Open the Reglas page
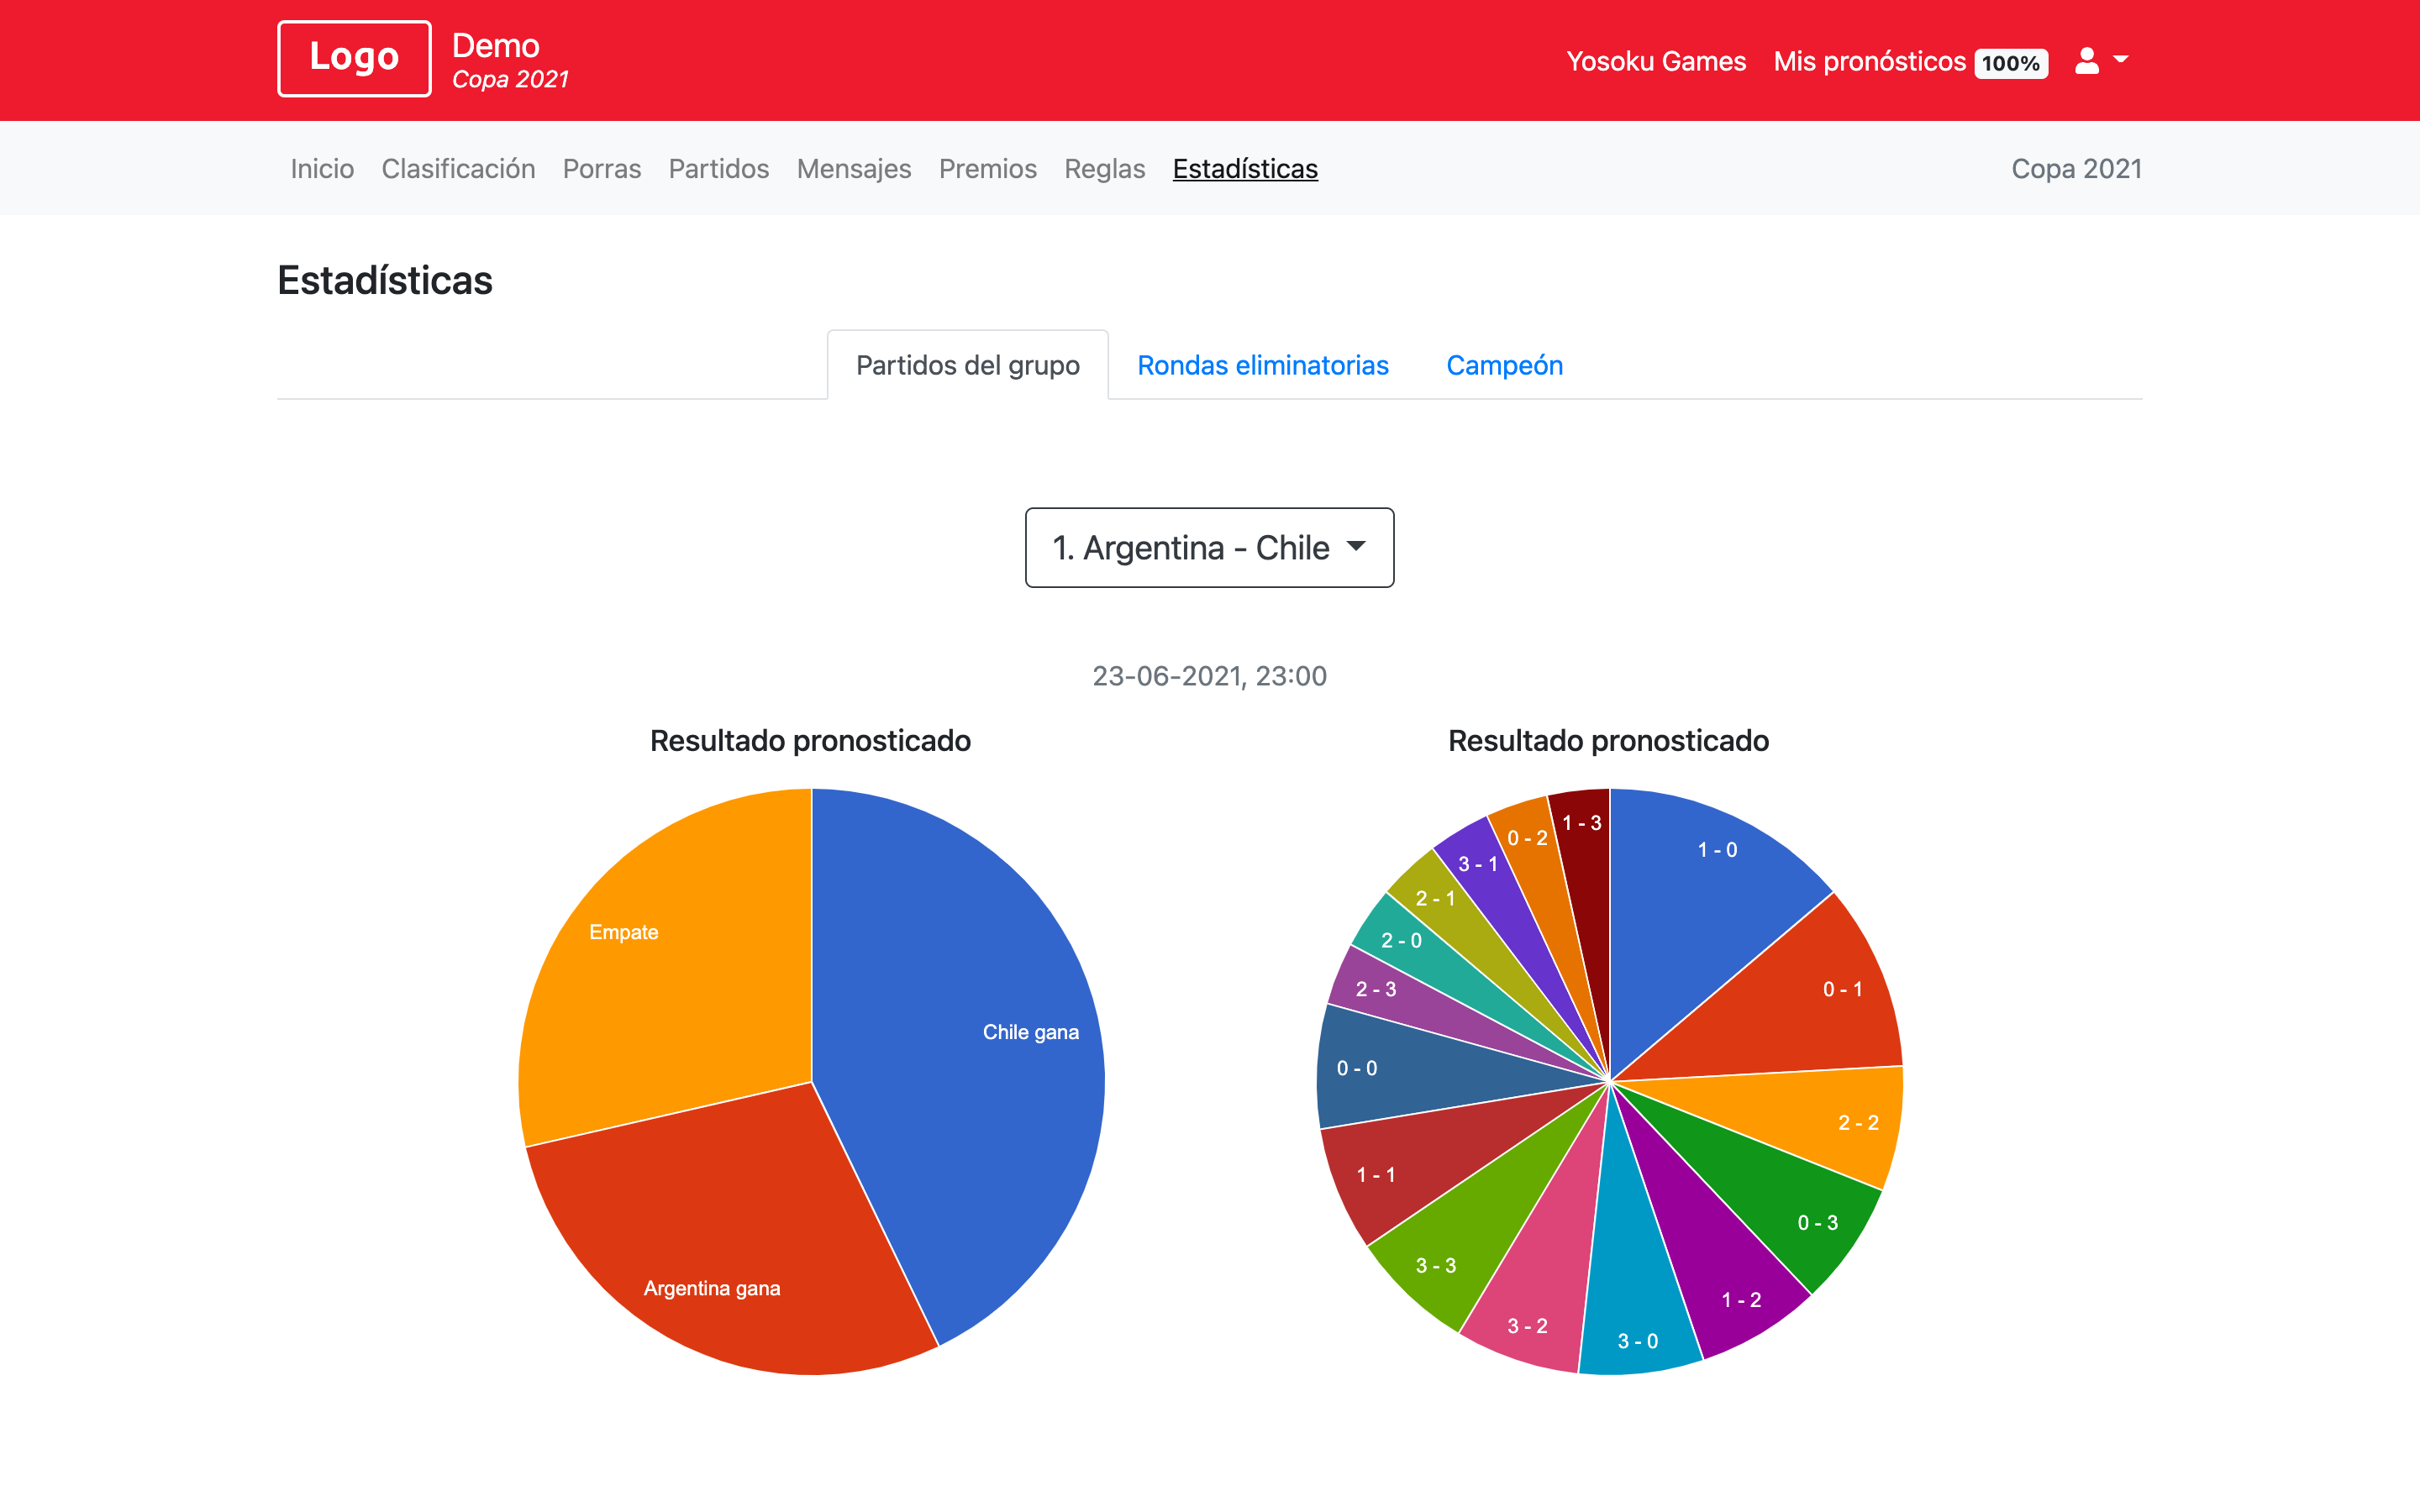Screen dimensions: 2420x1512 (x=1104, y=168)
